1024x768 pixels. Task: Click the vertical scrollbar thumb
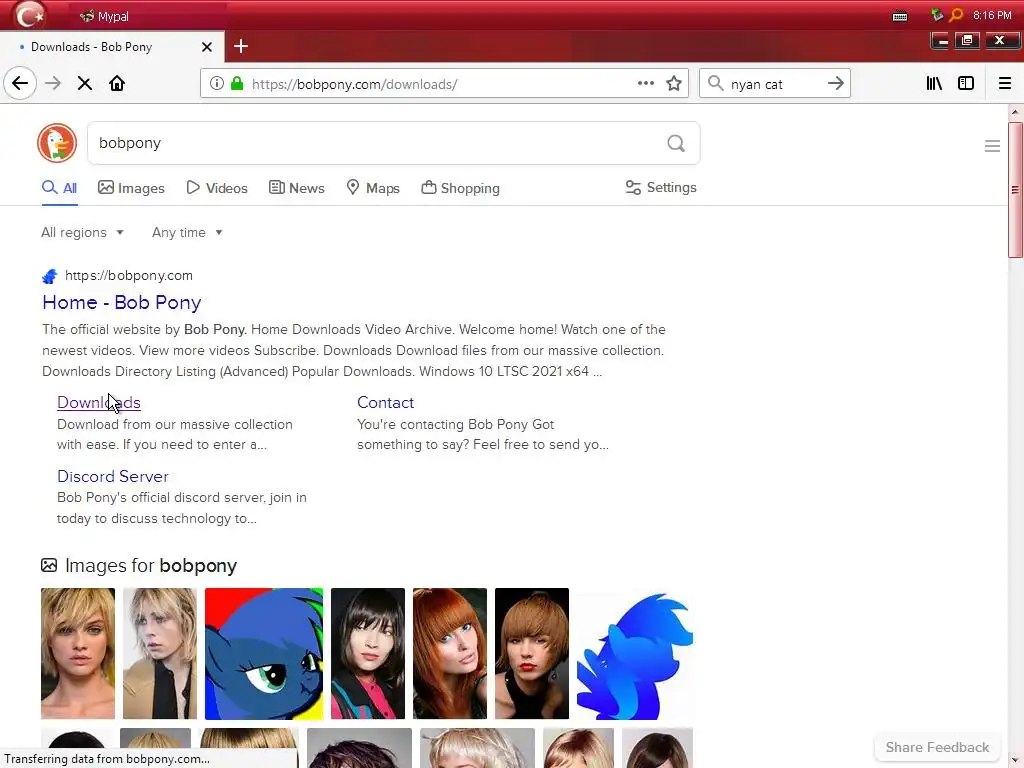pos(1015,189)
